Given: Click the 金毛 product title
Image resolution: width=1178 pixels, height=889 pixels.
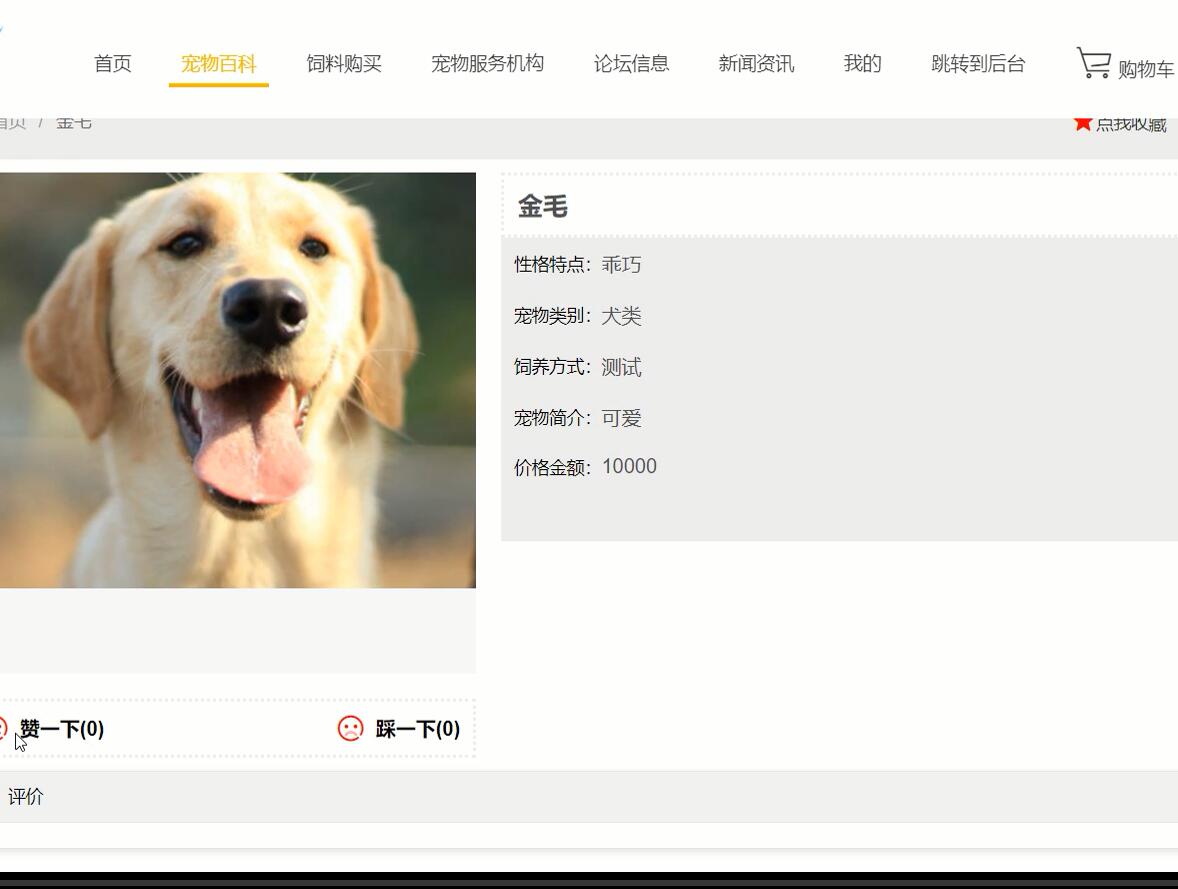Looking at the screenshot, I should click(x=540, y=206).
